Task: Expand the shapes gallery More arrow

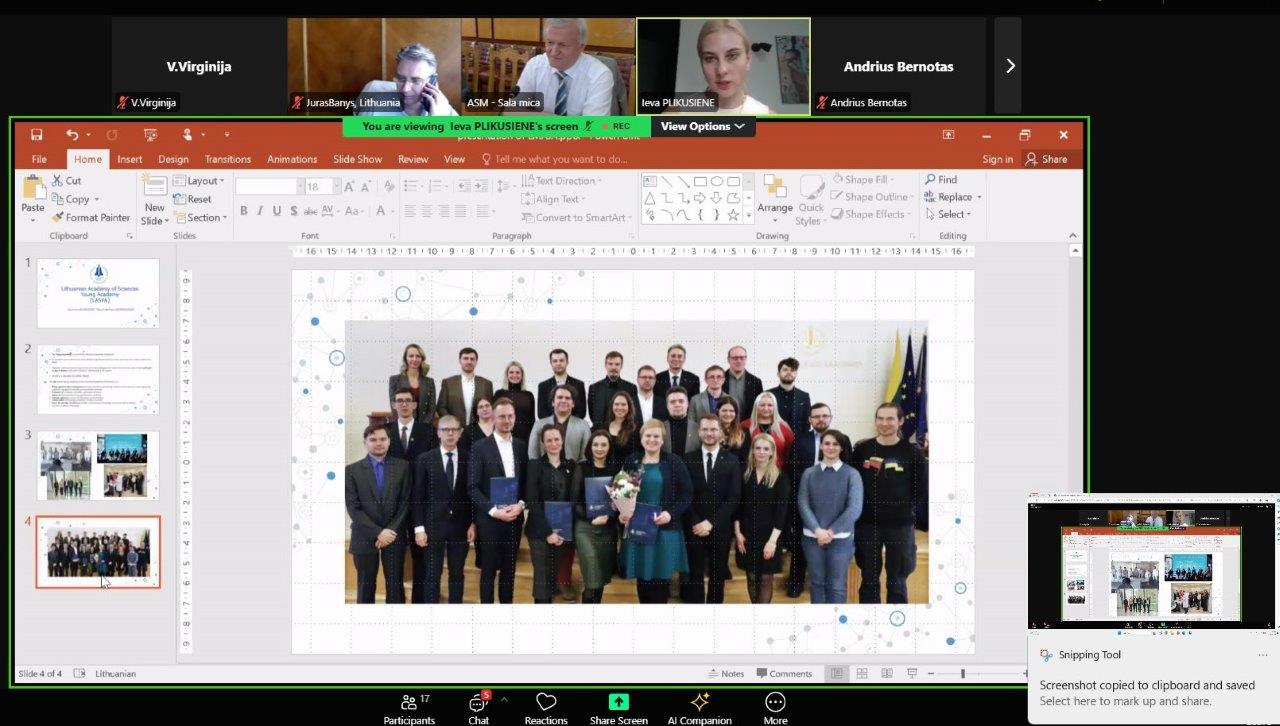Action: 749,215
